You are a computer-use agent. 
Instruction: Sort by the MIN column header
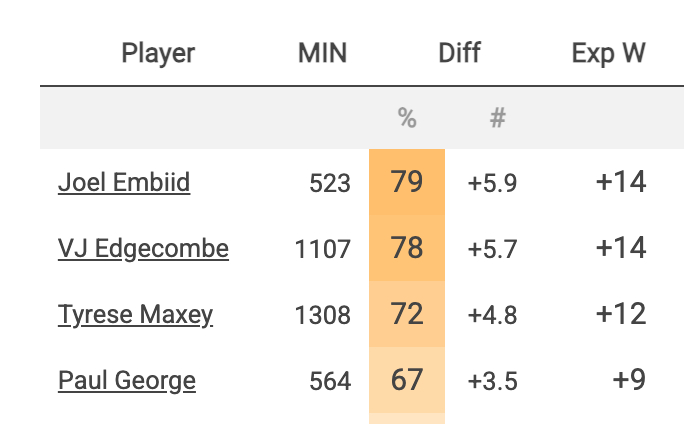(322, 53)
